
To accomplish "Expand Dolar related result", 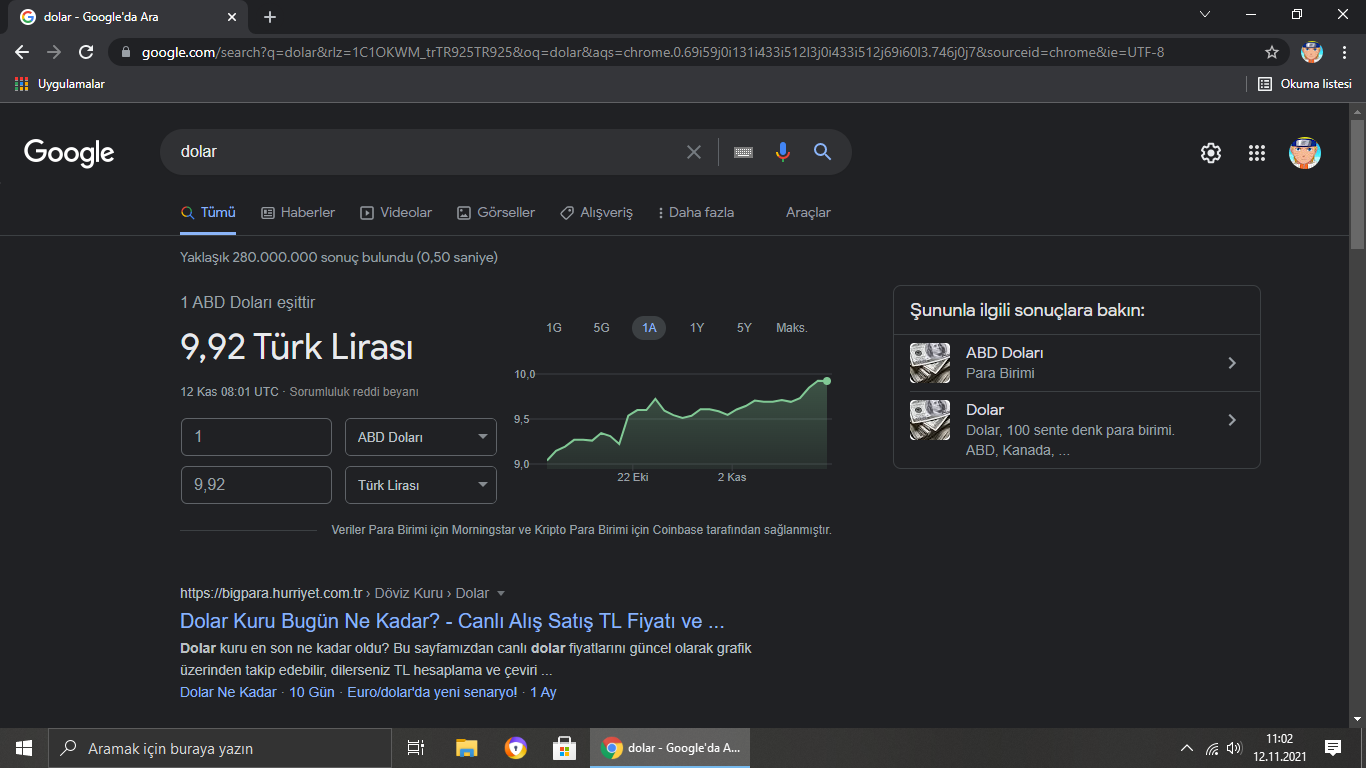I will pyautogui.click(x=1077, y=430).
